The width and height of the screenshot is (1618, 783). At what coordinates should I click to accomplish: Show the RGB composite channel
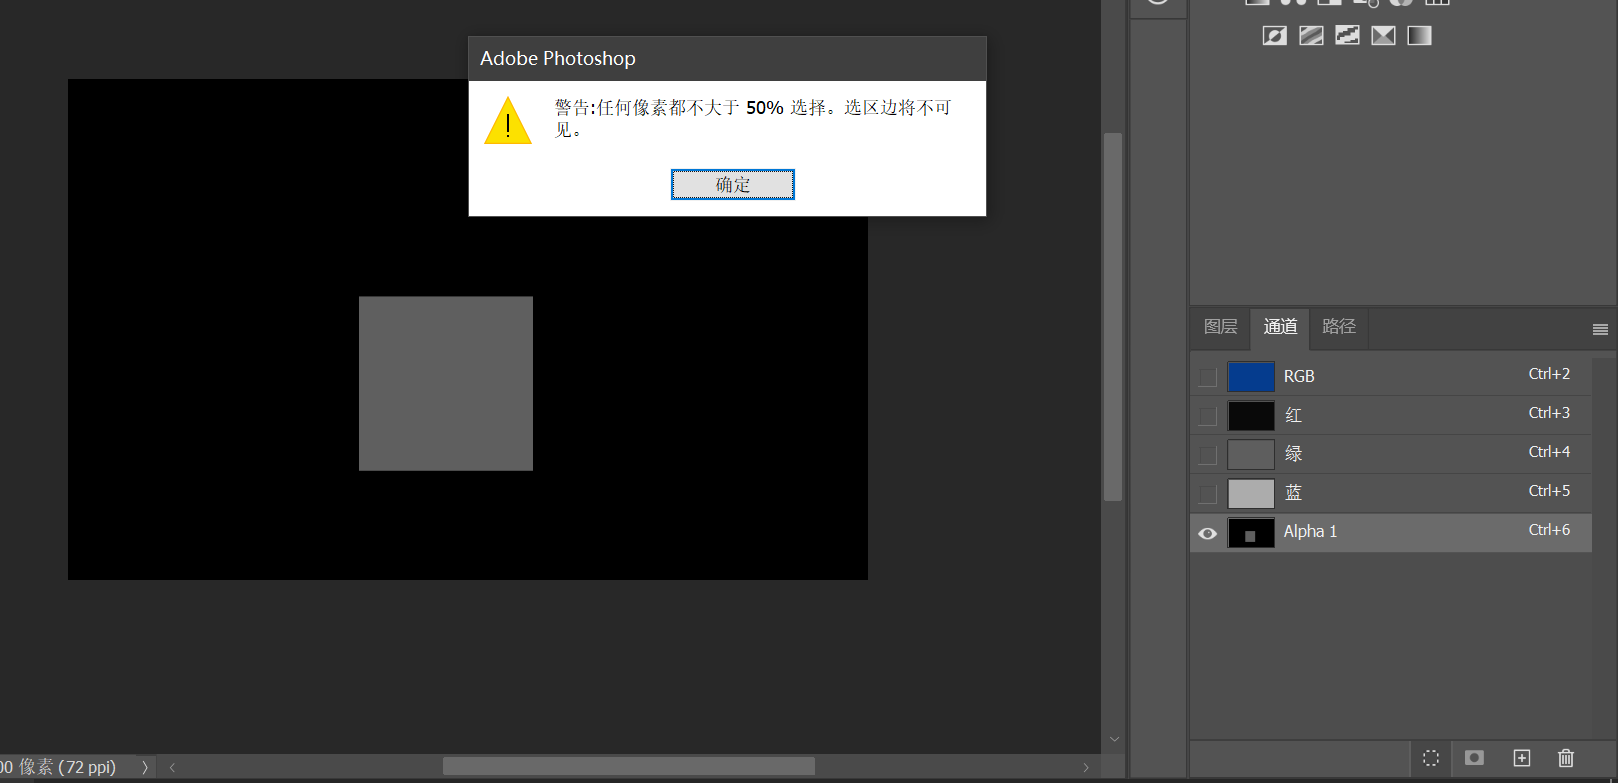(1208, 377)
